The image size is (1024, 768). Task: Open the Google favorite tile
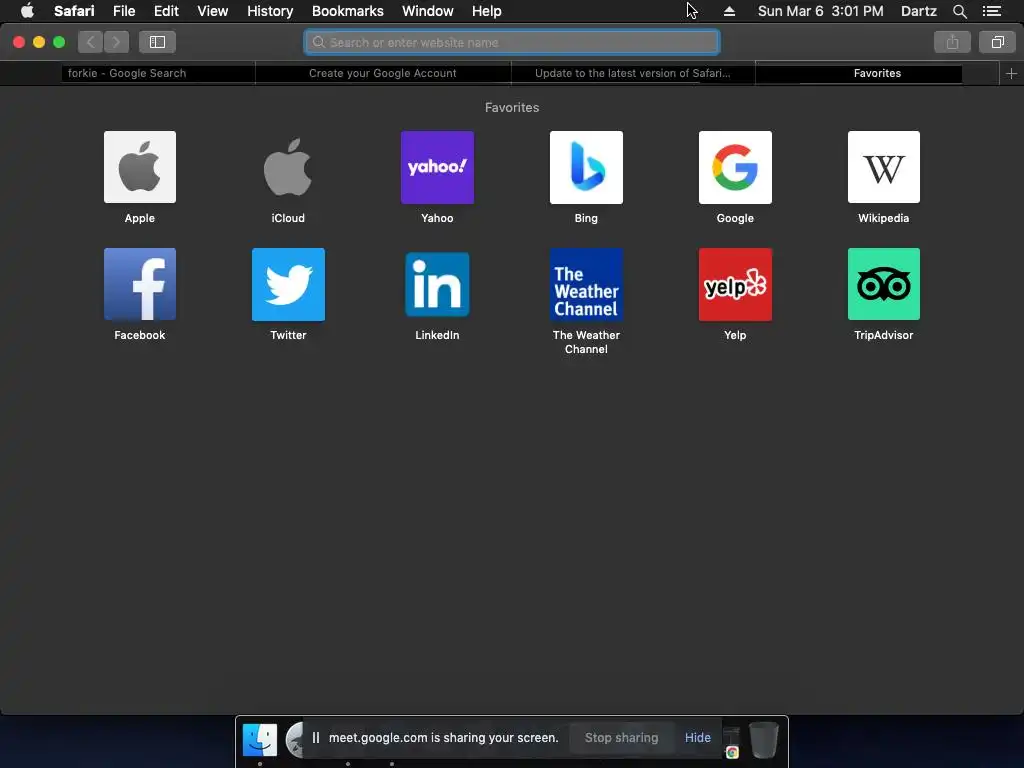pos(735,167)
